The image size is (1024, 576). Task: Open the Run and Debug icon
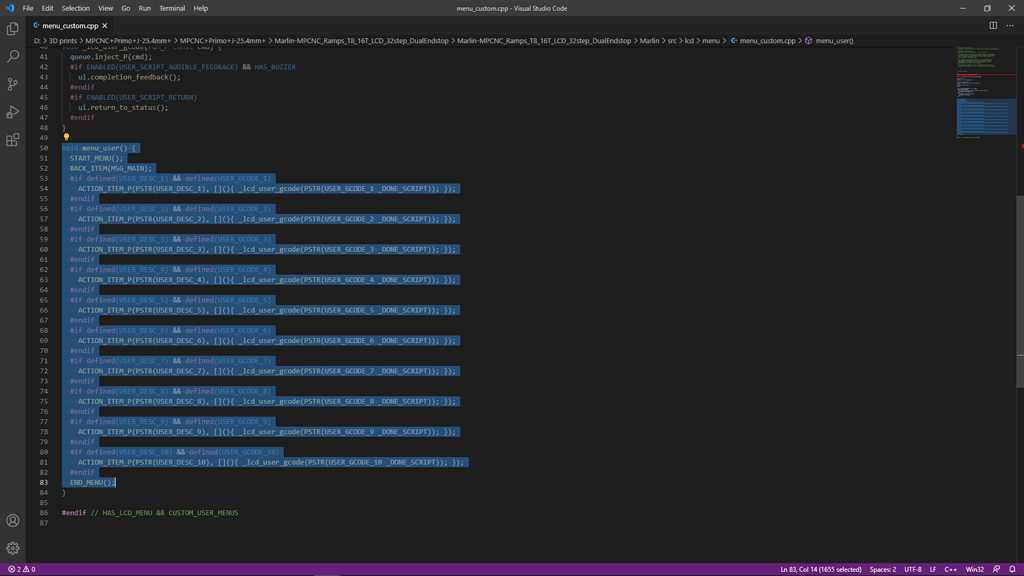click(x=12, y=113)
